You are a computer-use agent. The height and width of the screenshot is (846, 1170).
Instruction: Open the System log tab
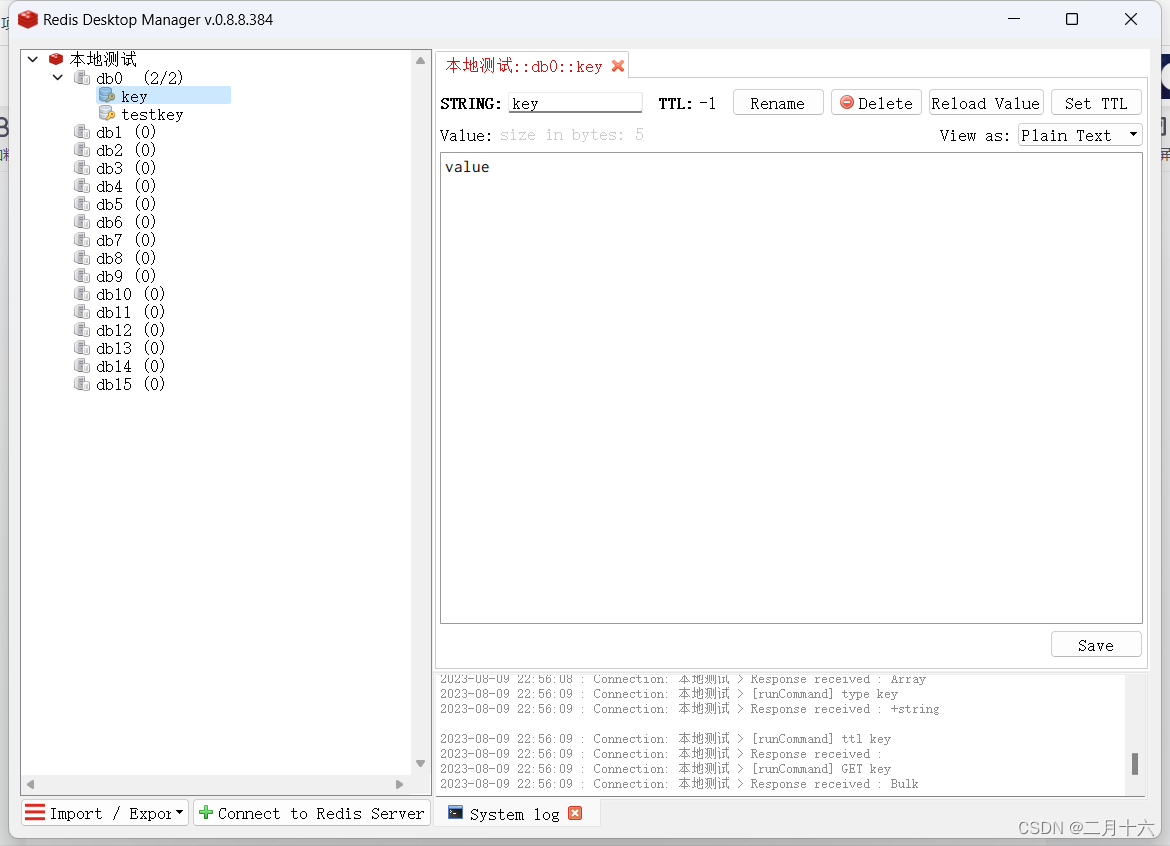point(514,814)
